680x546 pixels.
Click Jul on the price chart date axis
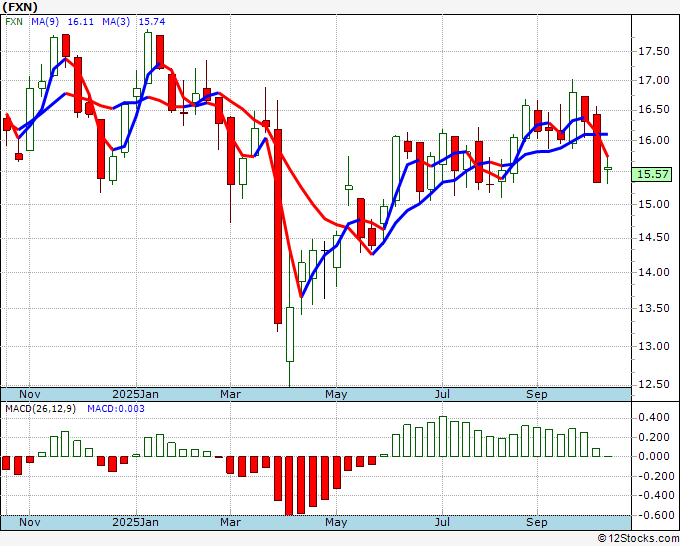pos(442,394)
